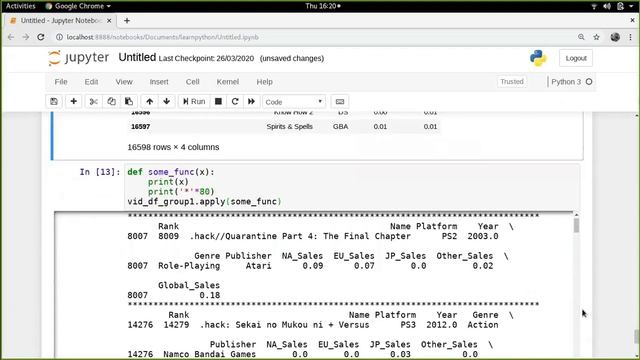This screenshot has width=640, height=360.
Task: Click the volume speaker icon
Action: click(x=607, y=6)
